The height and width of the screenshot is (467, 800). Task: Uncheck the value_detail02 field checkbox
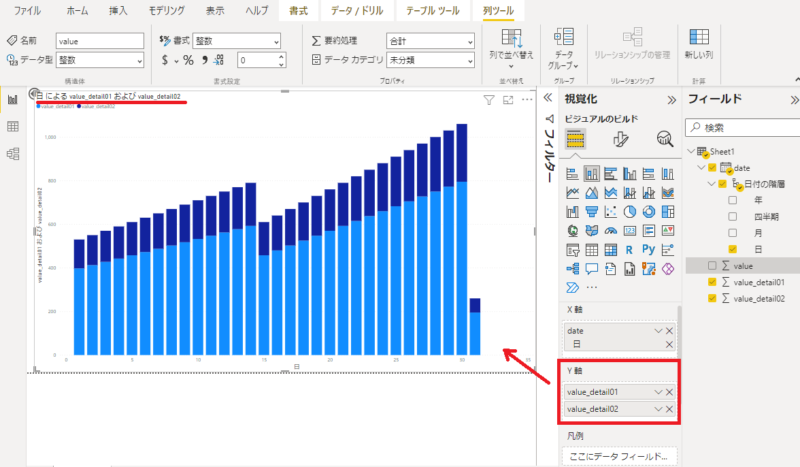point(712,298)
